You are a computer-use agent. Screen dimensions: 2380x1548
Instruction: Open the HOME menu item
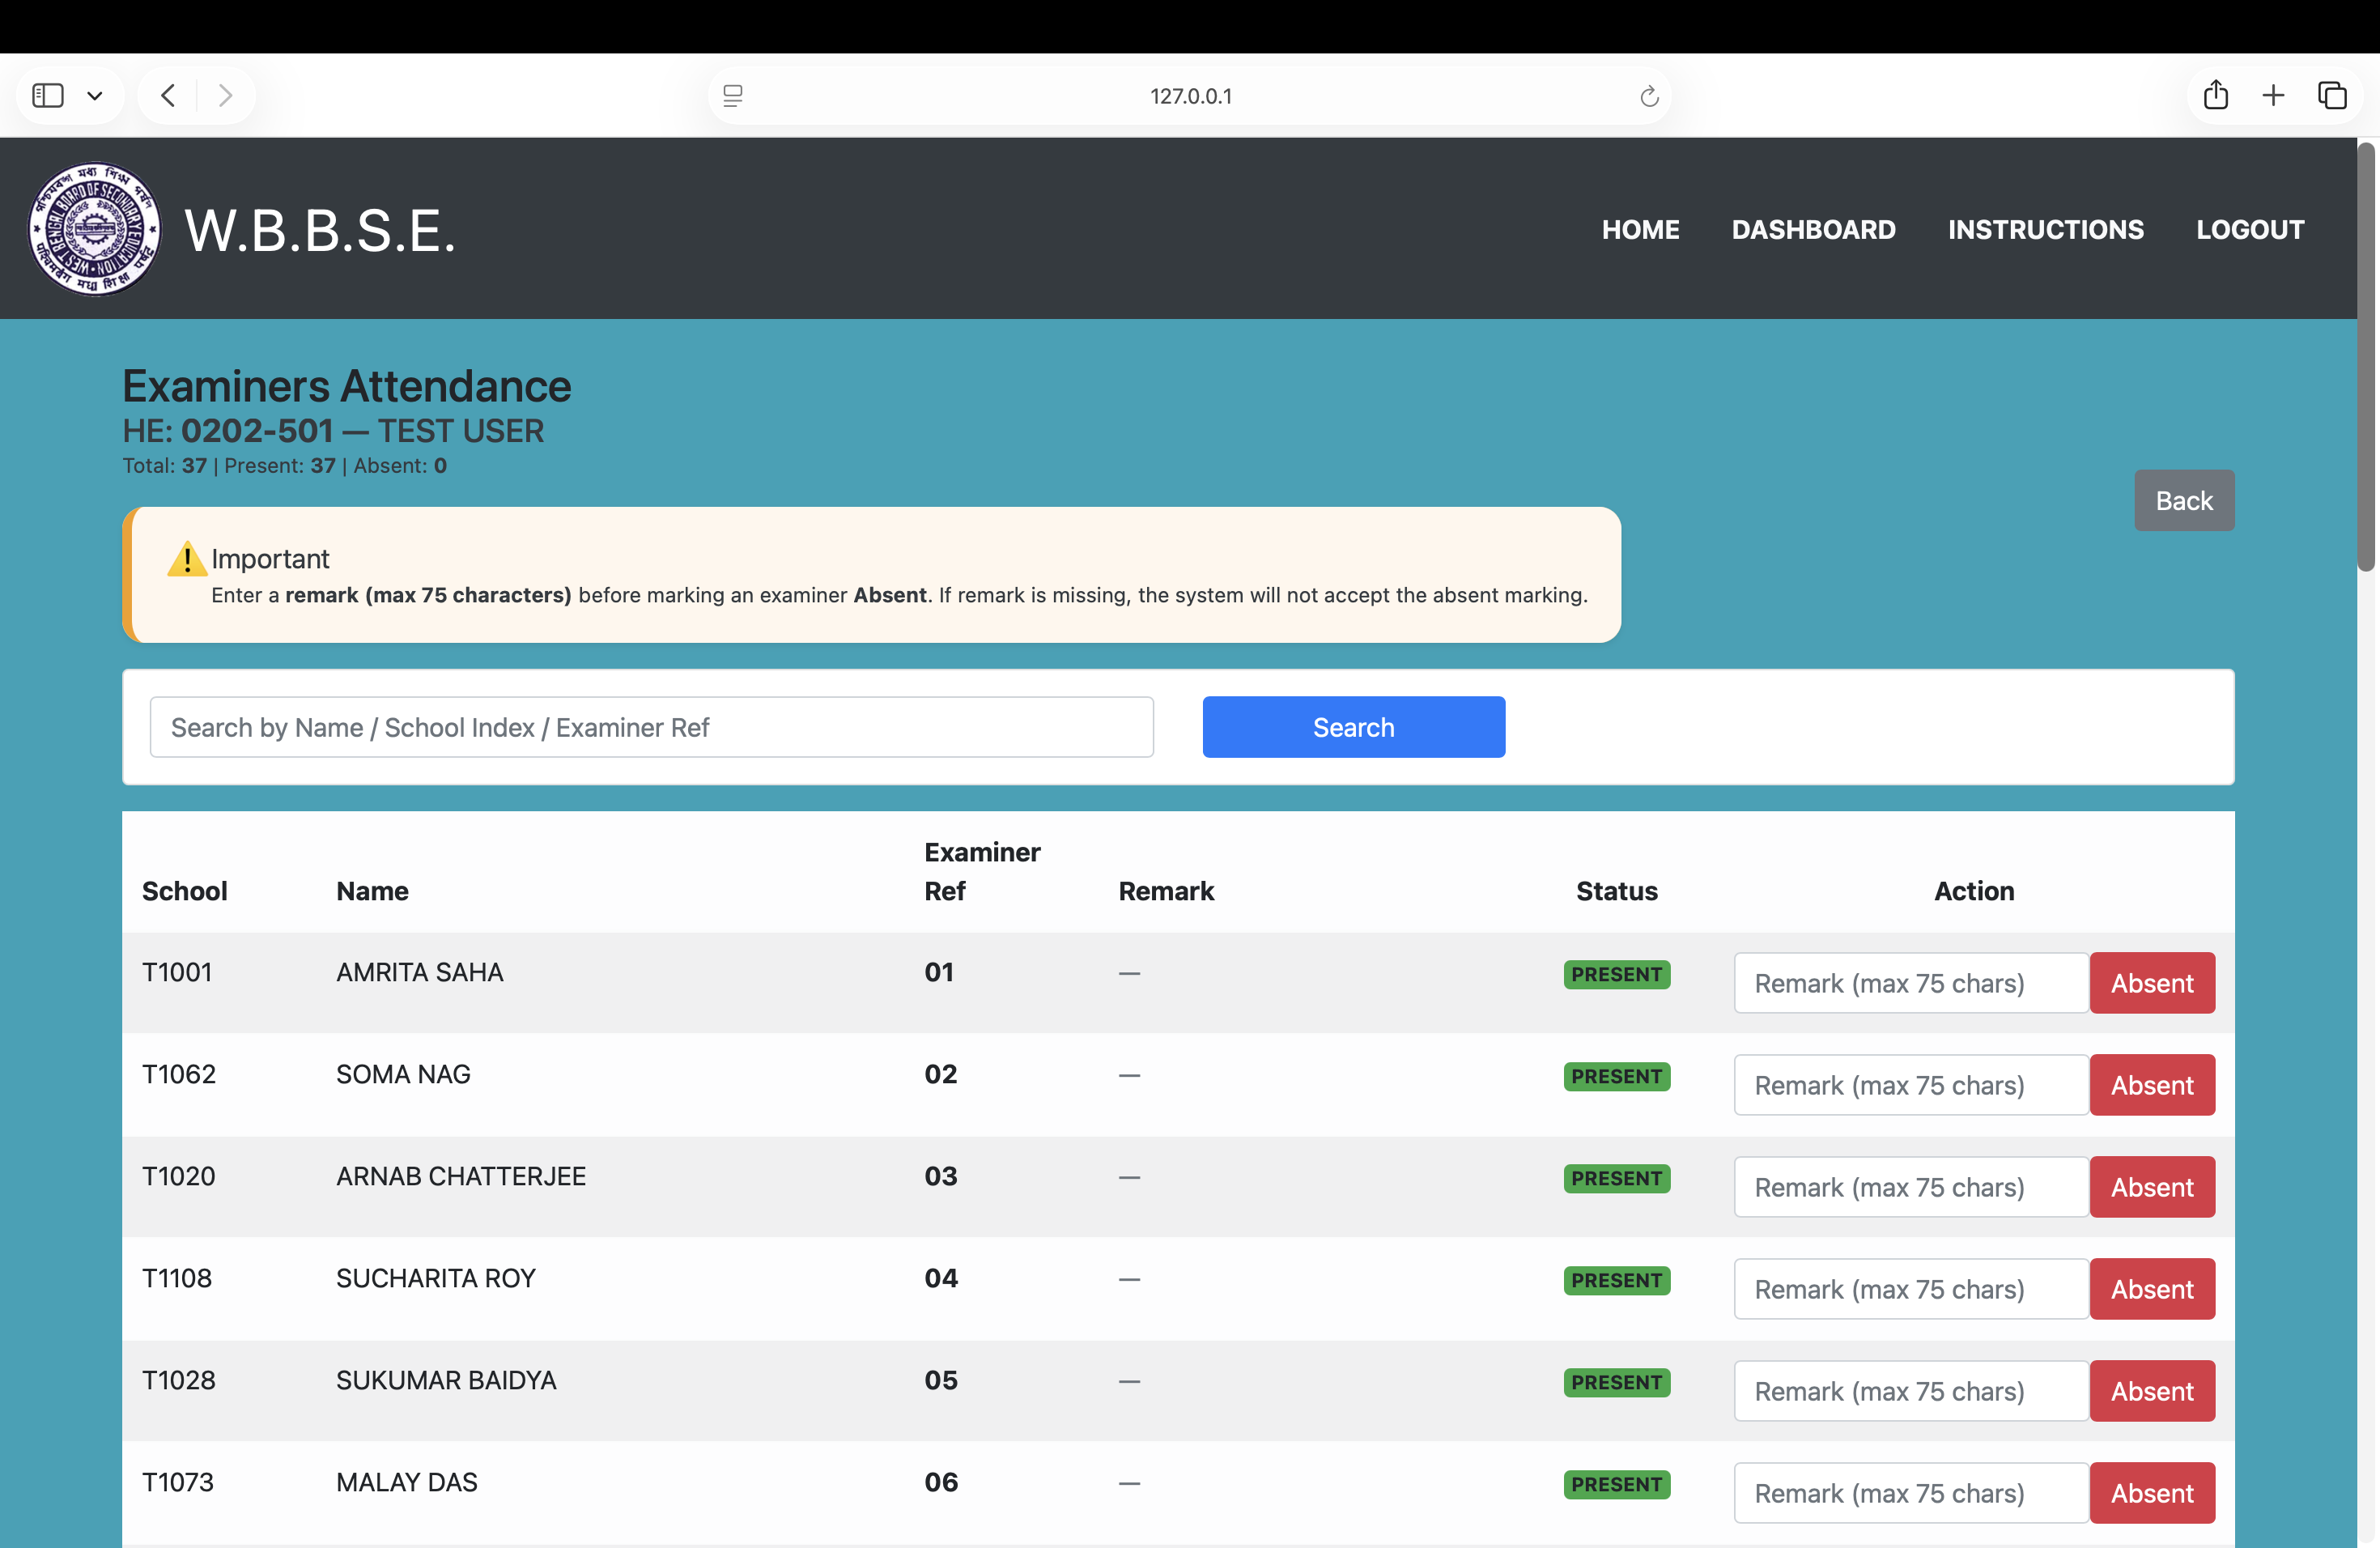1640,229
